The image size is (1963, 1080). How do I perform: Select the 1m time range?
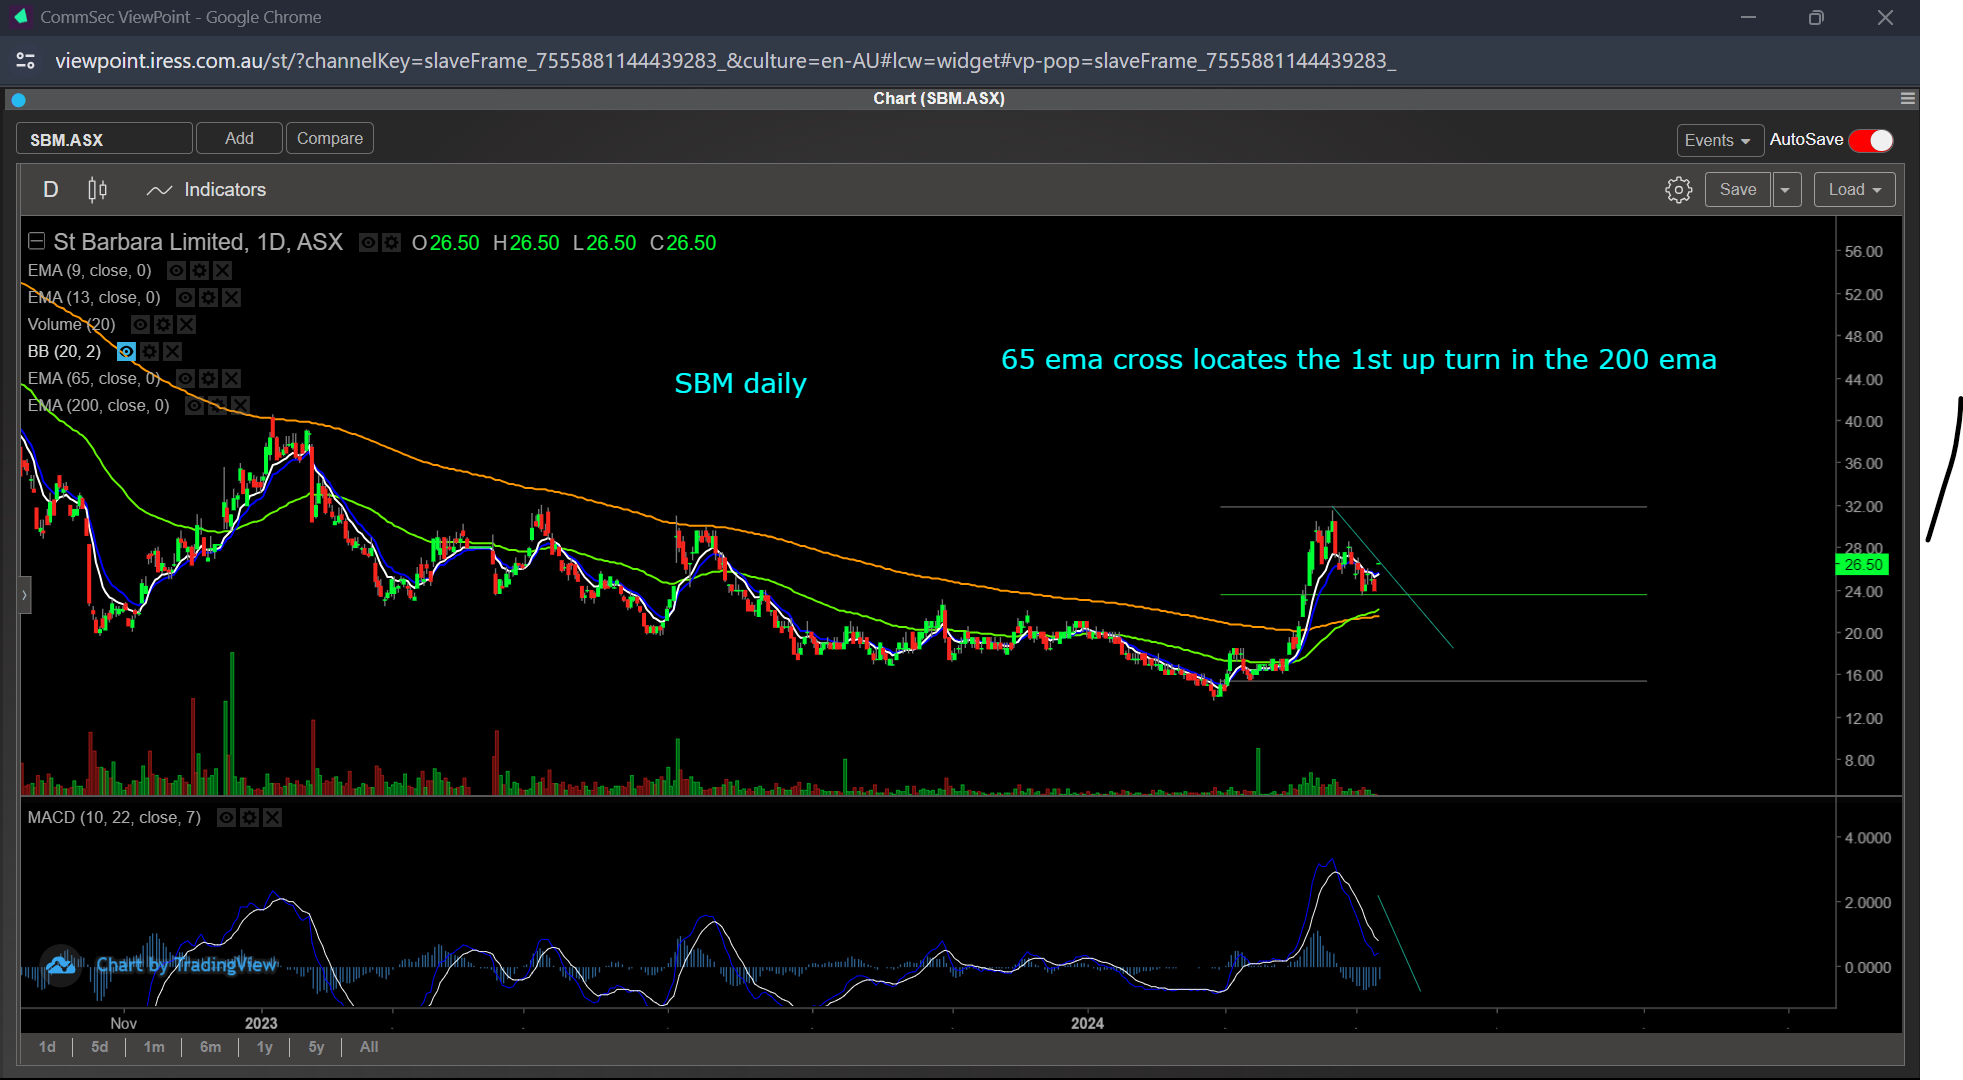point(154,1047)
